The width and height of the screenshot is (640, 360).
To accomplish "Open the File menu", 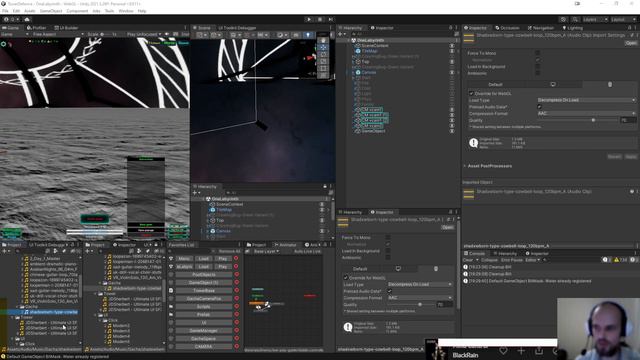I will (5, 11).
